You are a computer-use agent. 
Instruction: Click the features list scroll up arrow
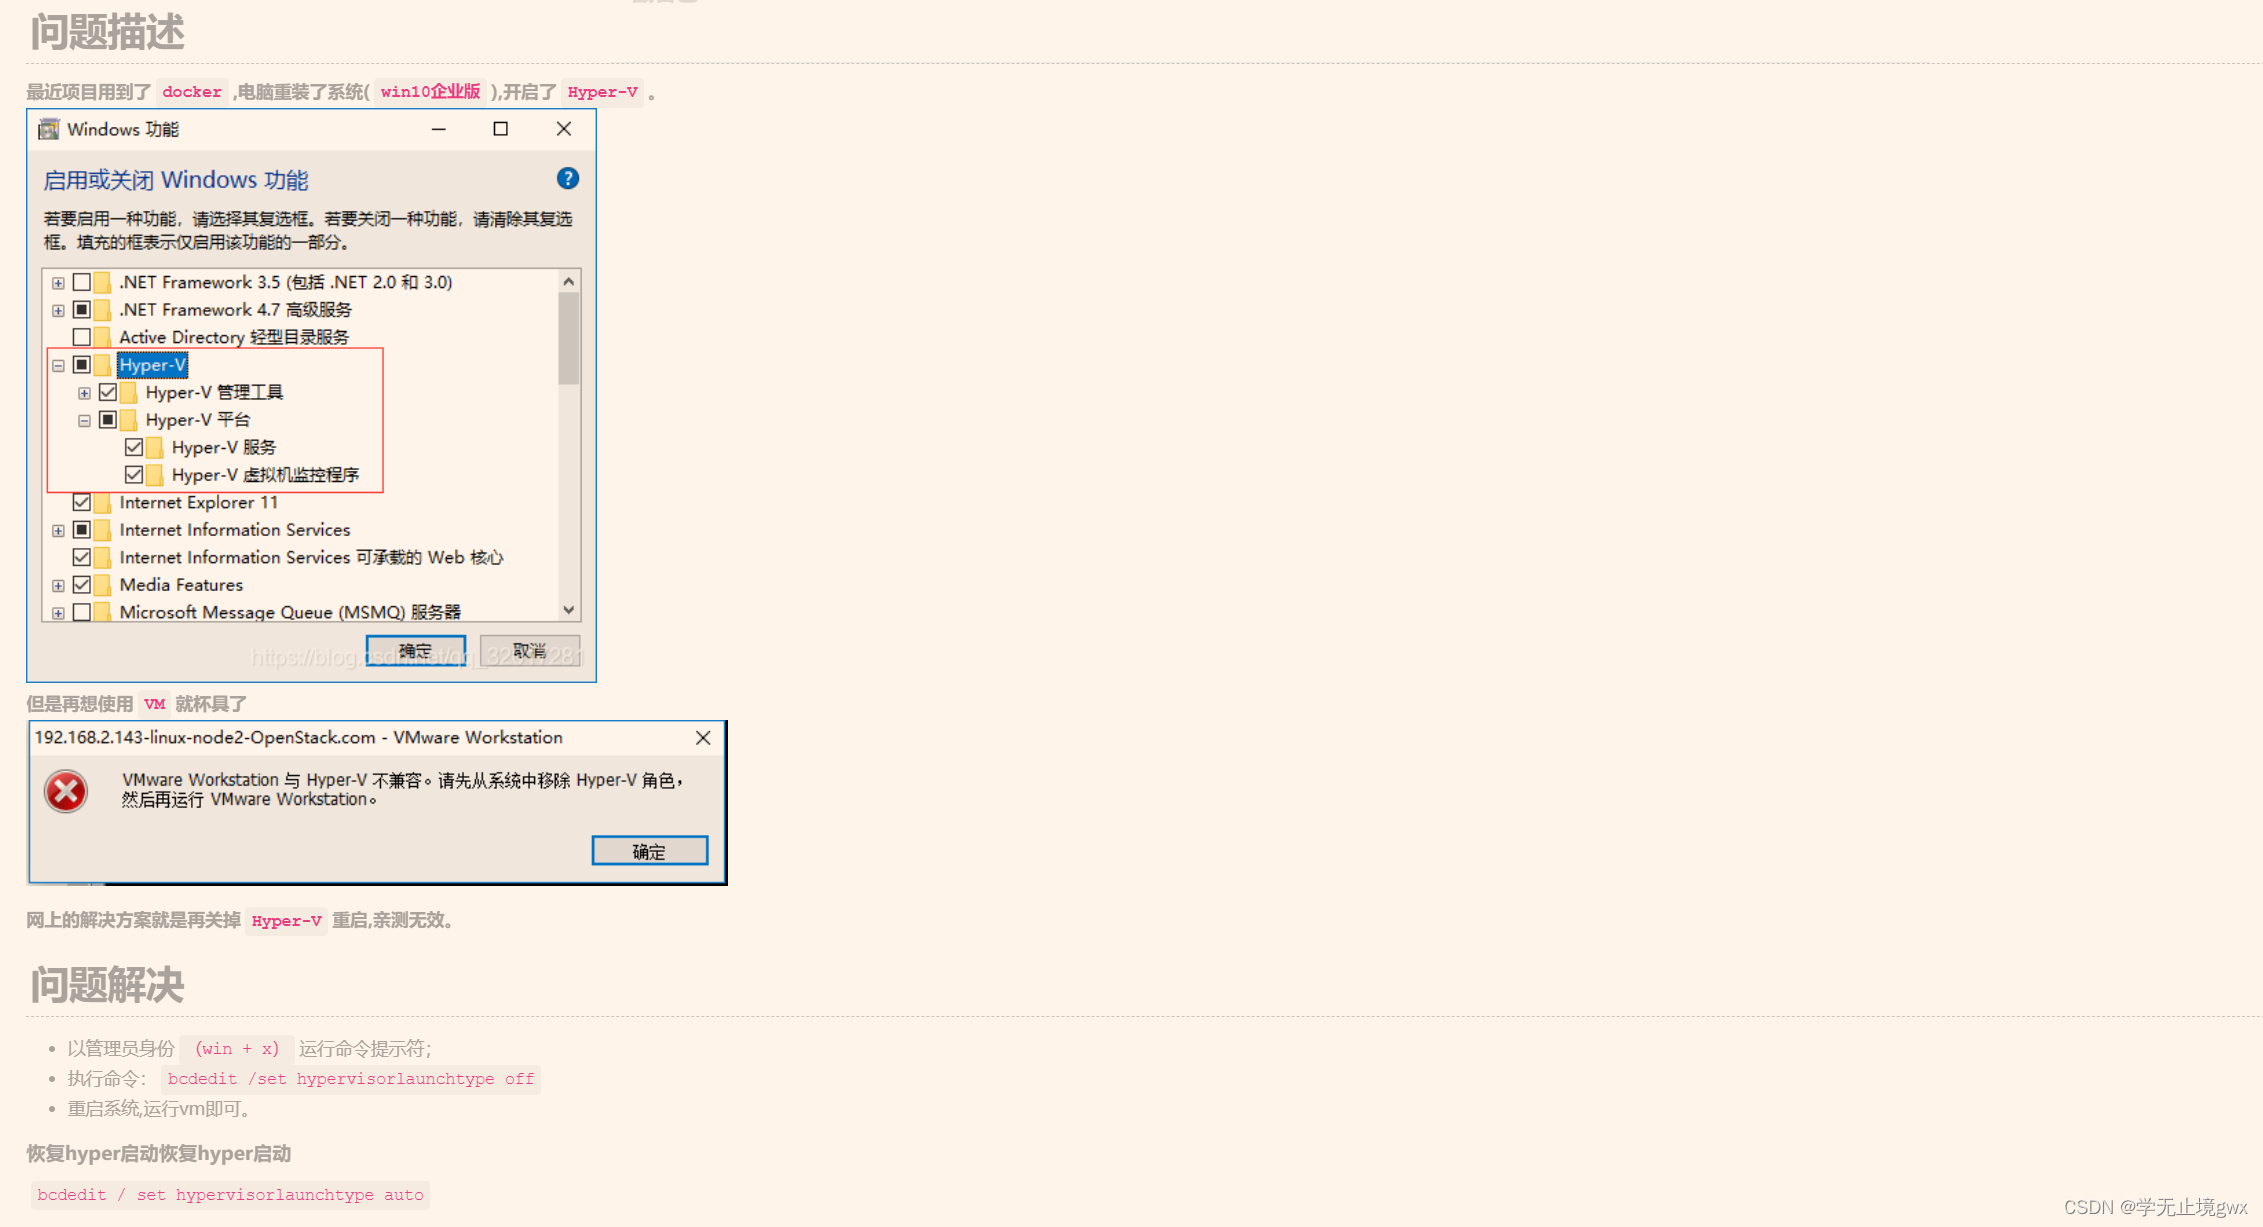[569, 281]
